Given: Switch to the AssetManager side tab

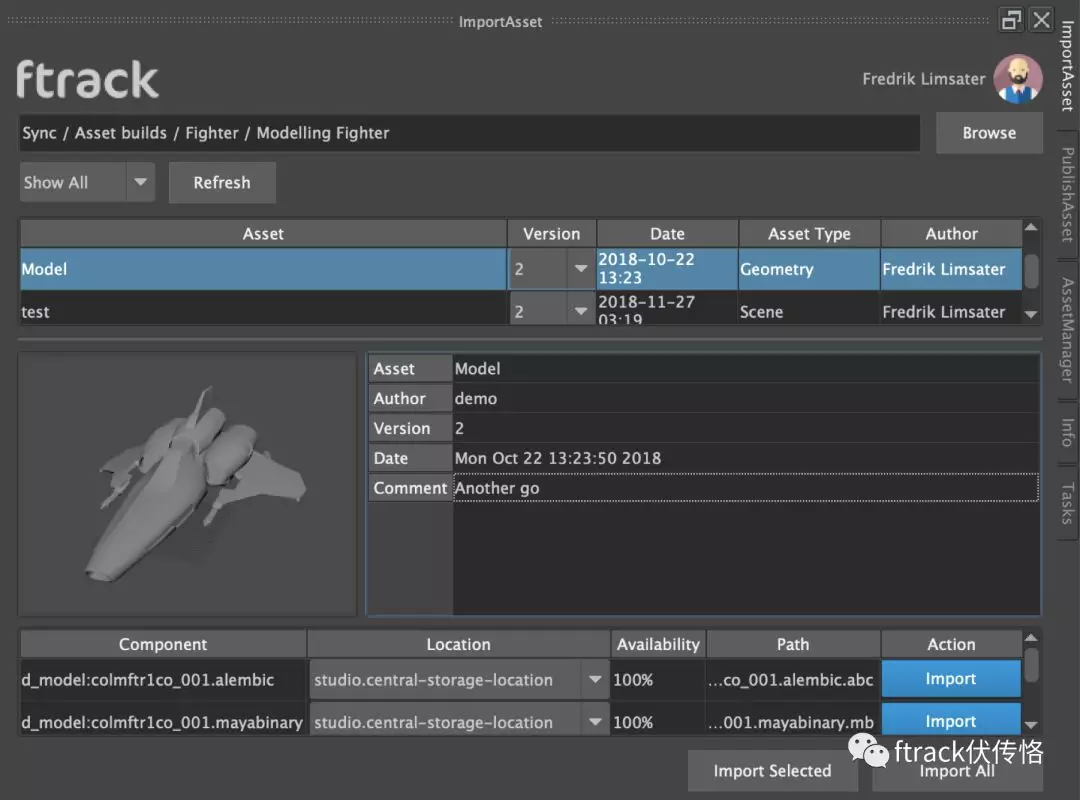Looking at the screenshot, I should [x=1067, y=330].
